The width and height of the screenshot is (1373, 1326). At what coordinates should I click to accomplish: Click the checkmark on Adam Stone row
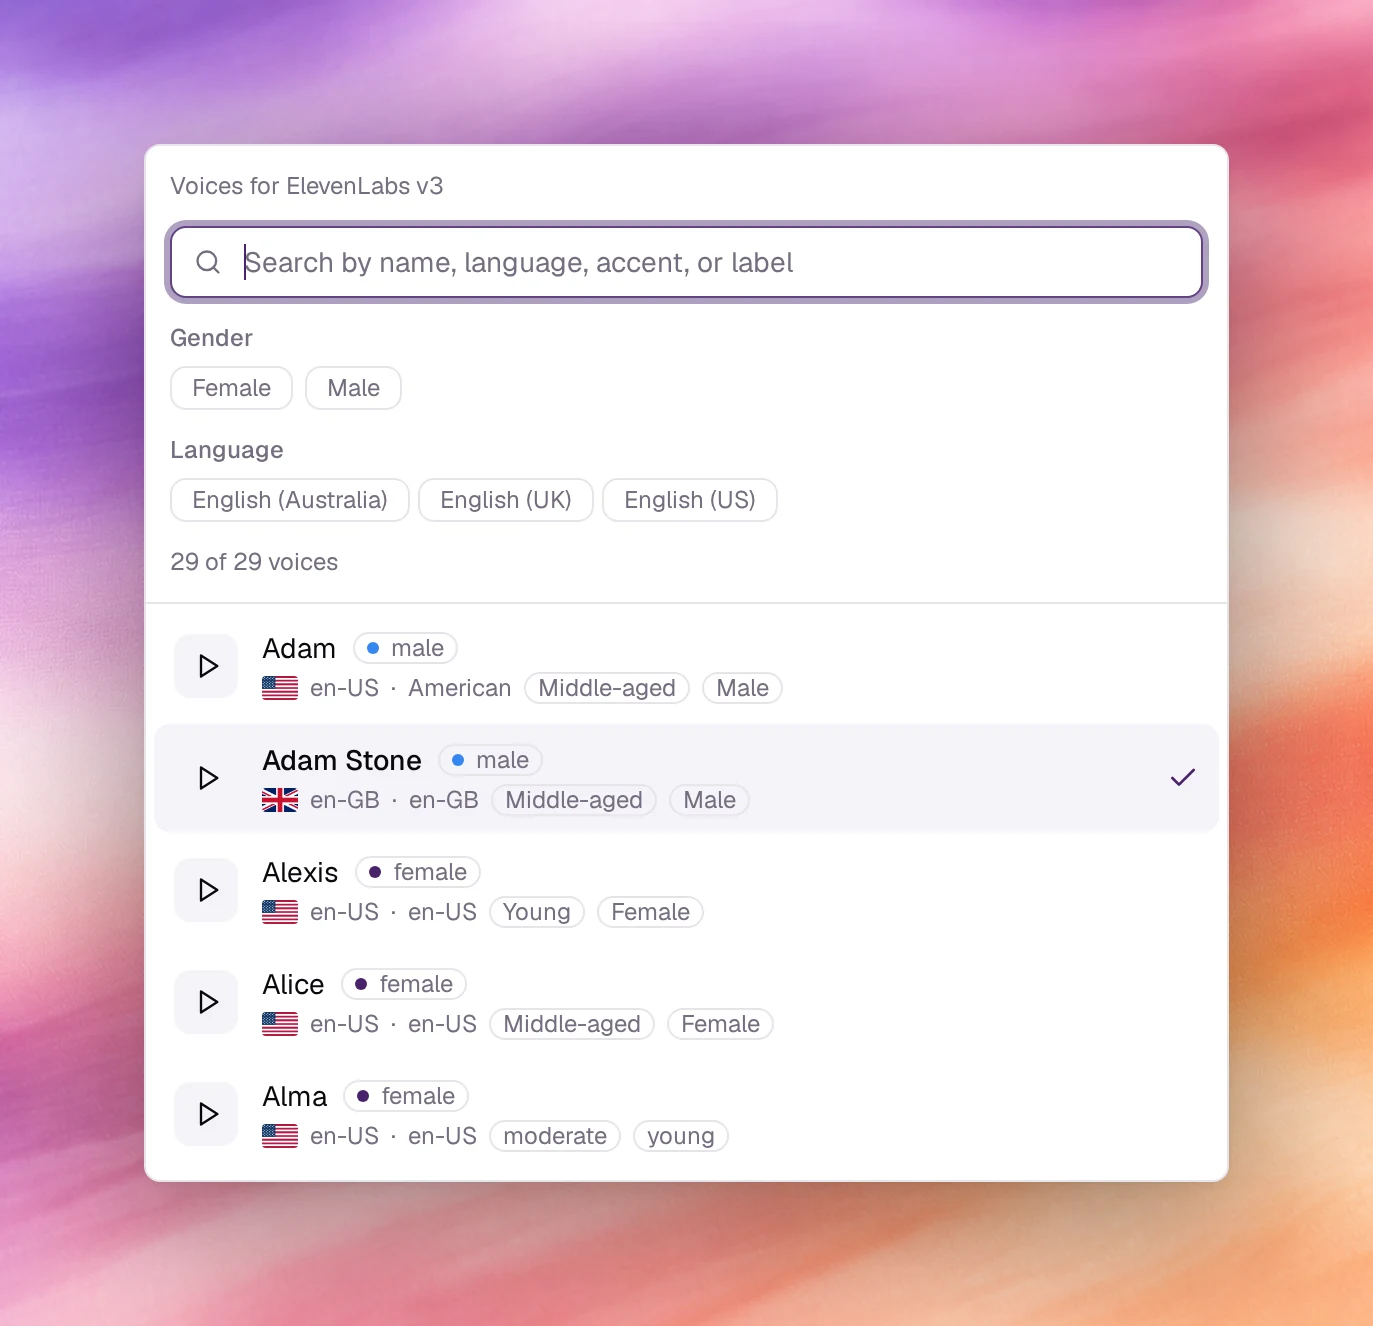coord(1183,777)
